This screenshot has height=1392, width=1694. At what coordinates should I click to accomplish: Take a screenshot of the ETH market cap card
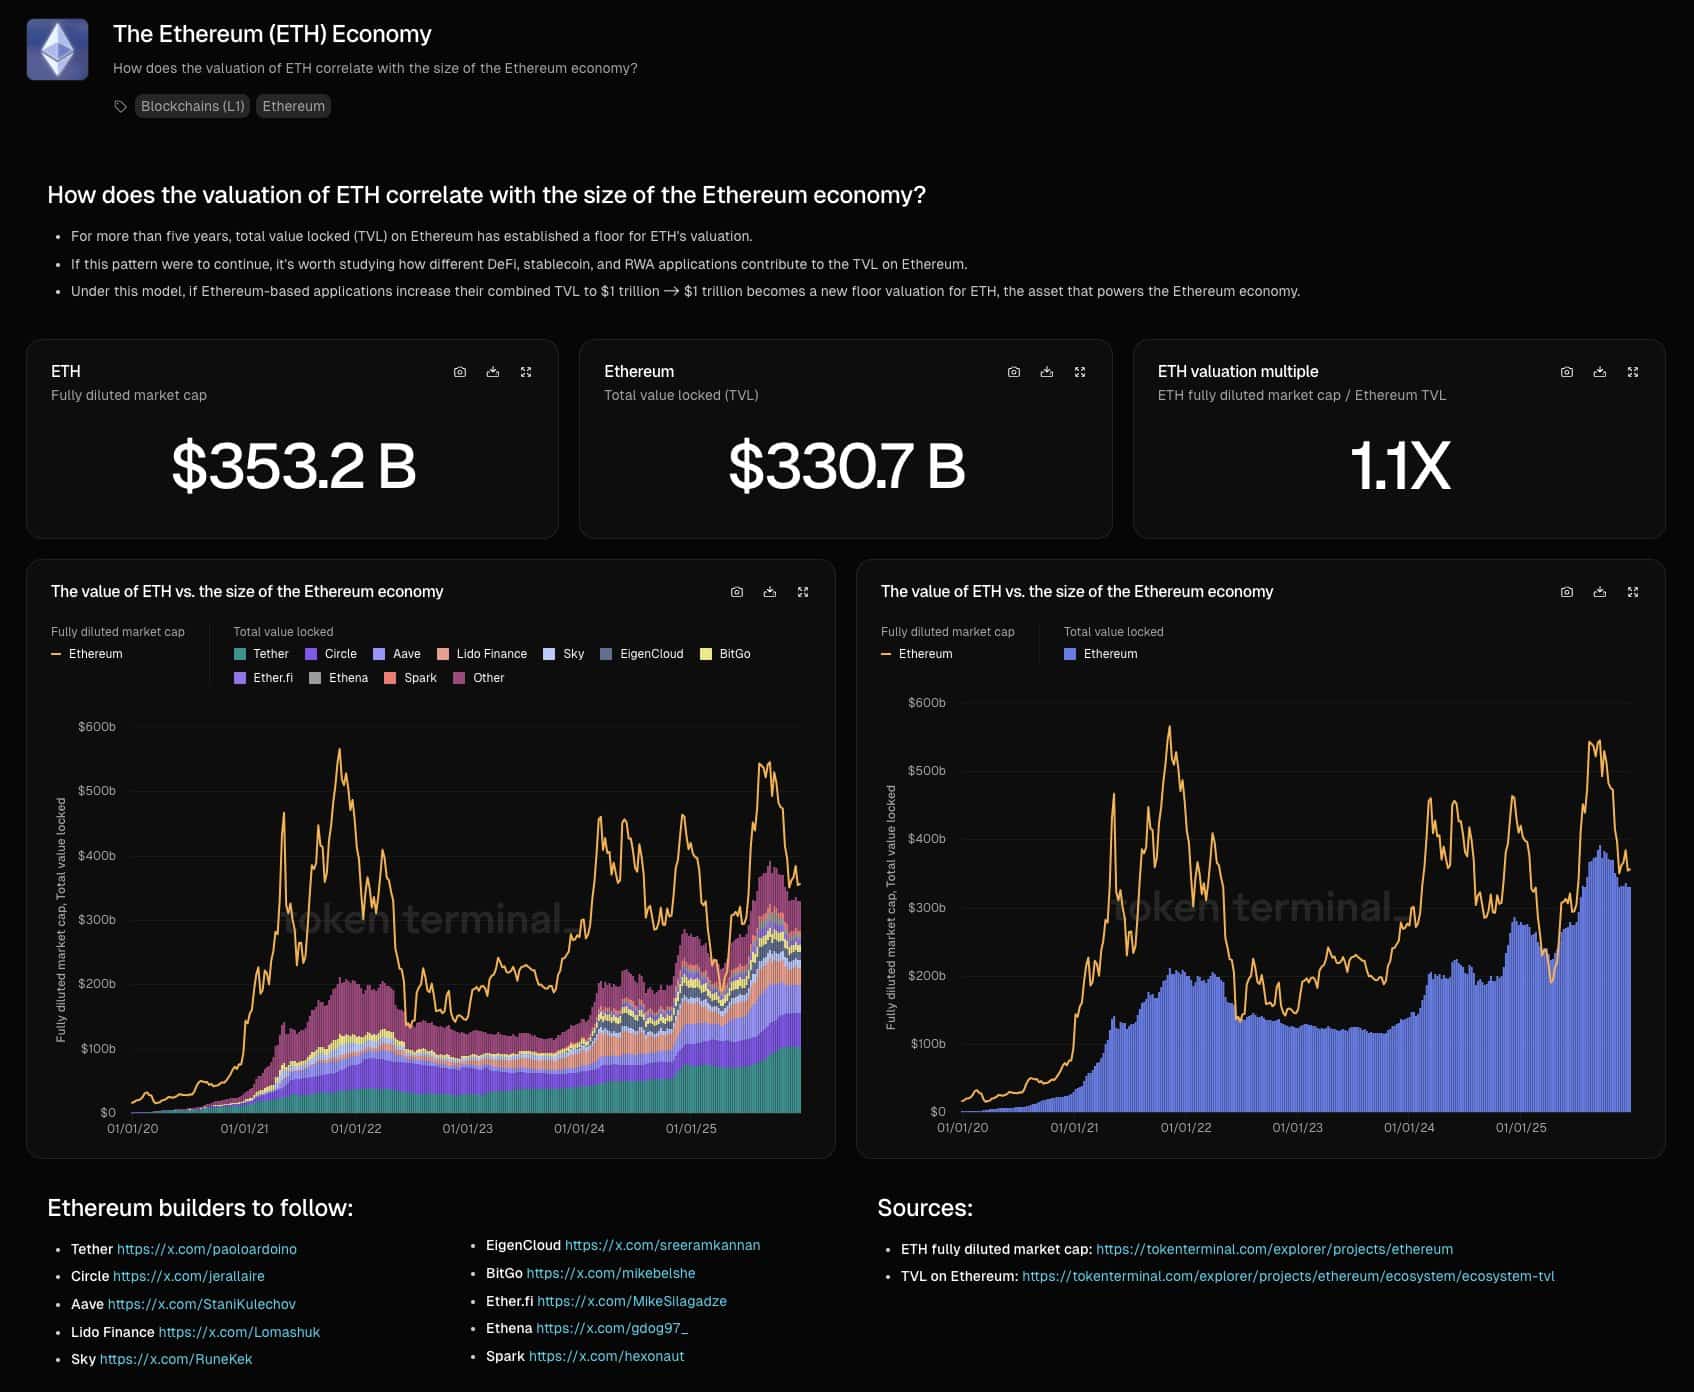460,372
